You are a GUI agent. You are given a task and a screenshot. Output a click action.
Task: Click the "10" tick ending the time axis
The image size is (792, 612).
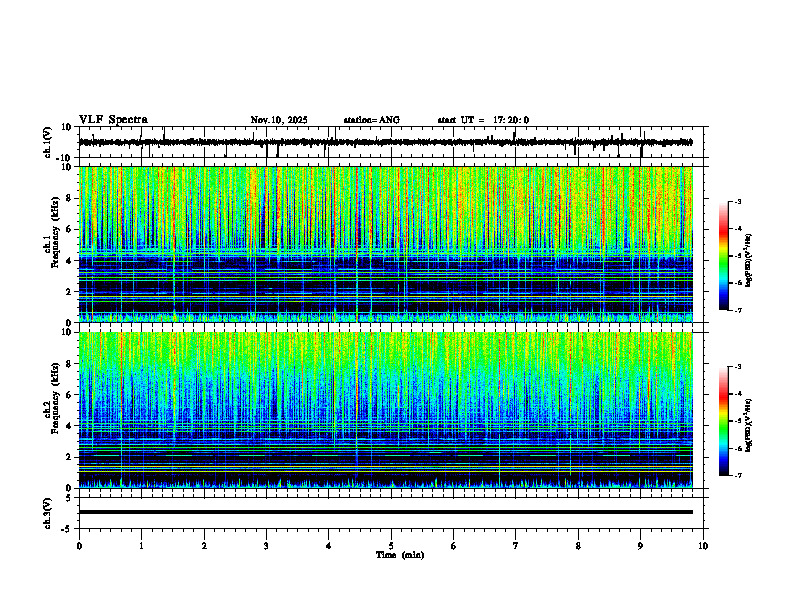(703, 546)
